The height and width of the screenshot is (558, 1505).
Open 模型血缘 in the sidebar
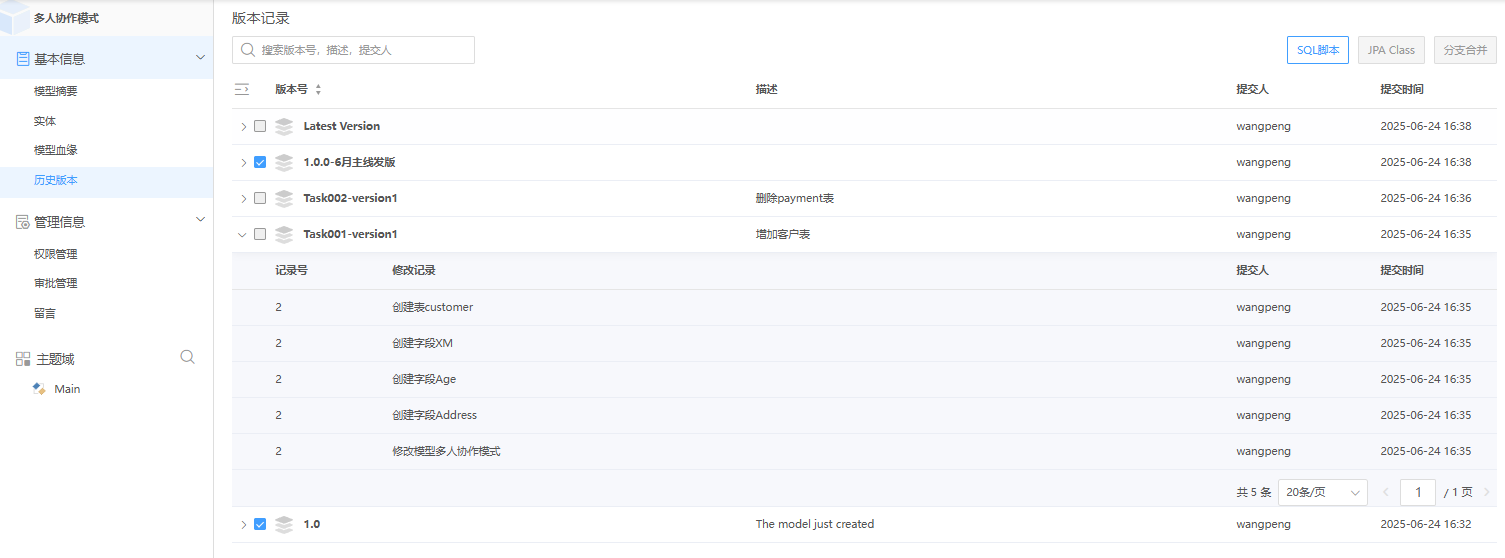point(56,150)
